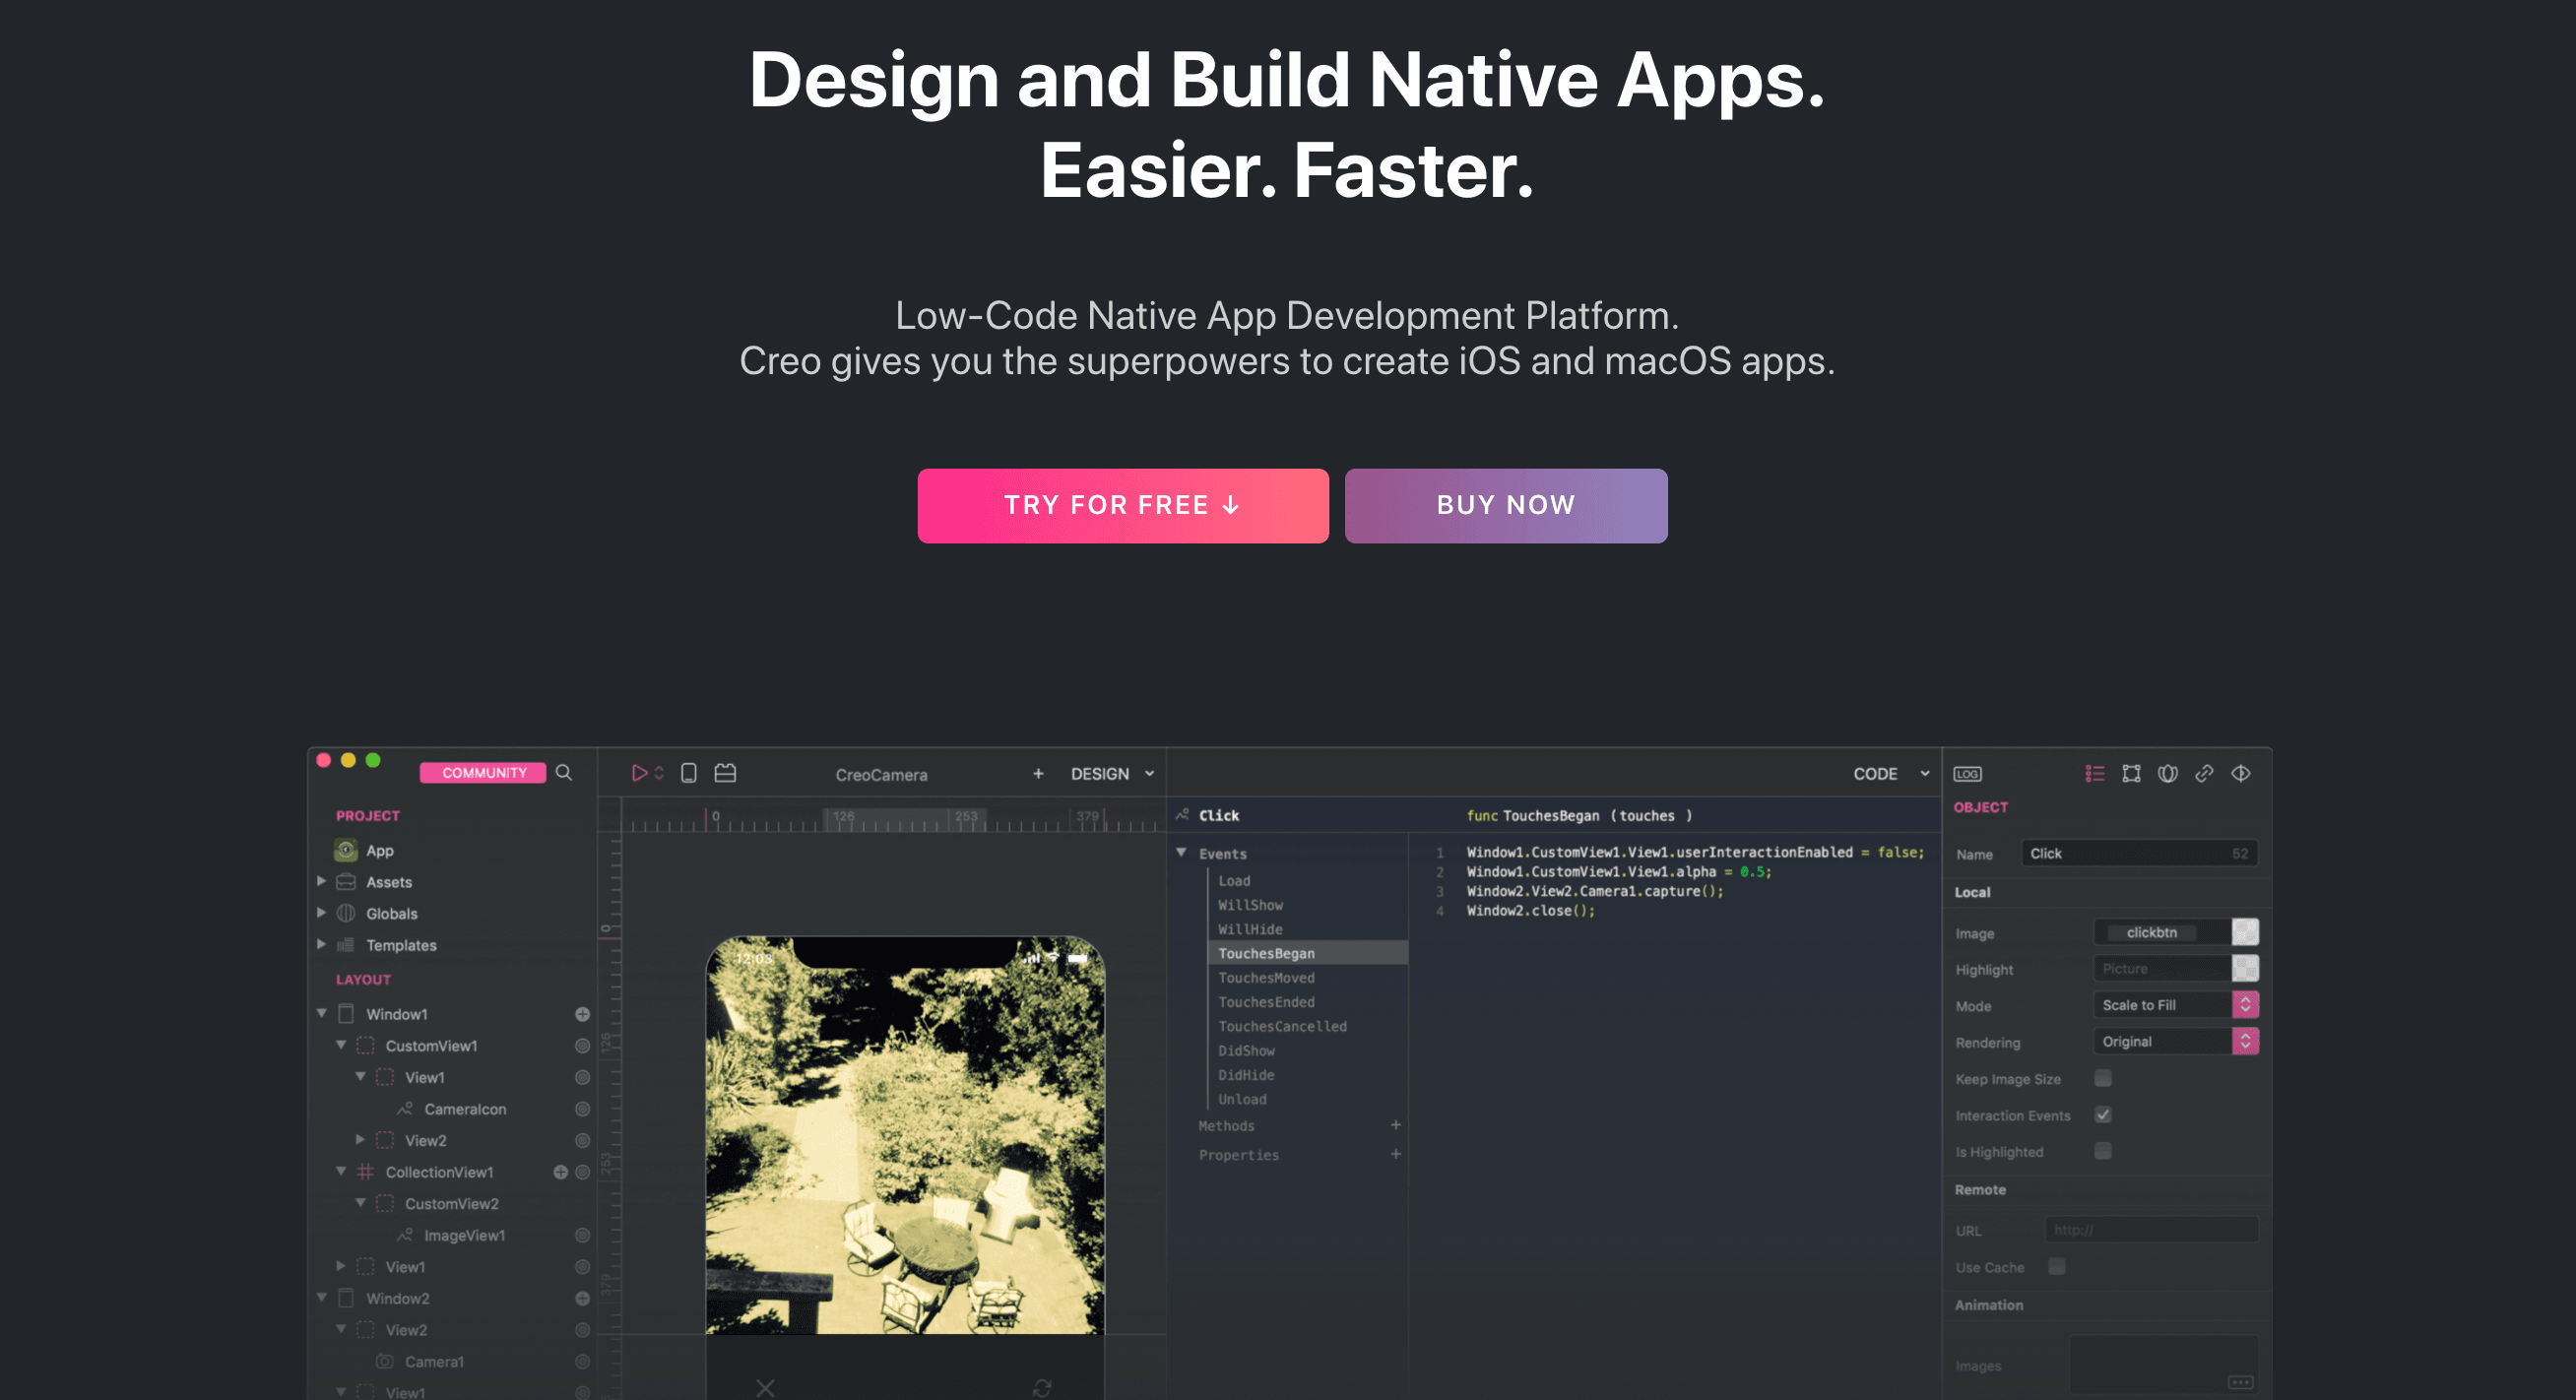Collapse the CustomView1 node
The width and height of the screenshot is (2576, 1400).
click(x=341, y=1044)
